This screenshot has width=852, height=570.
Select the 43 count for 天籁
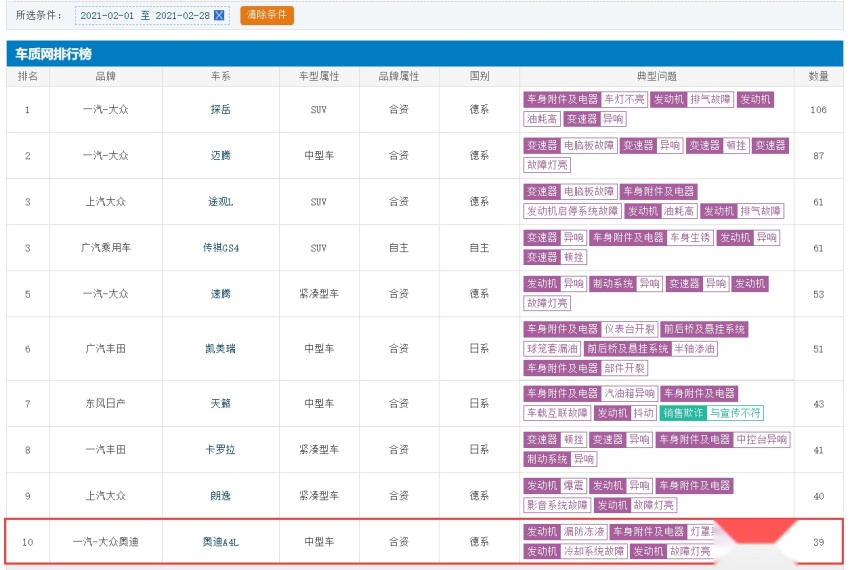(818, 404)
